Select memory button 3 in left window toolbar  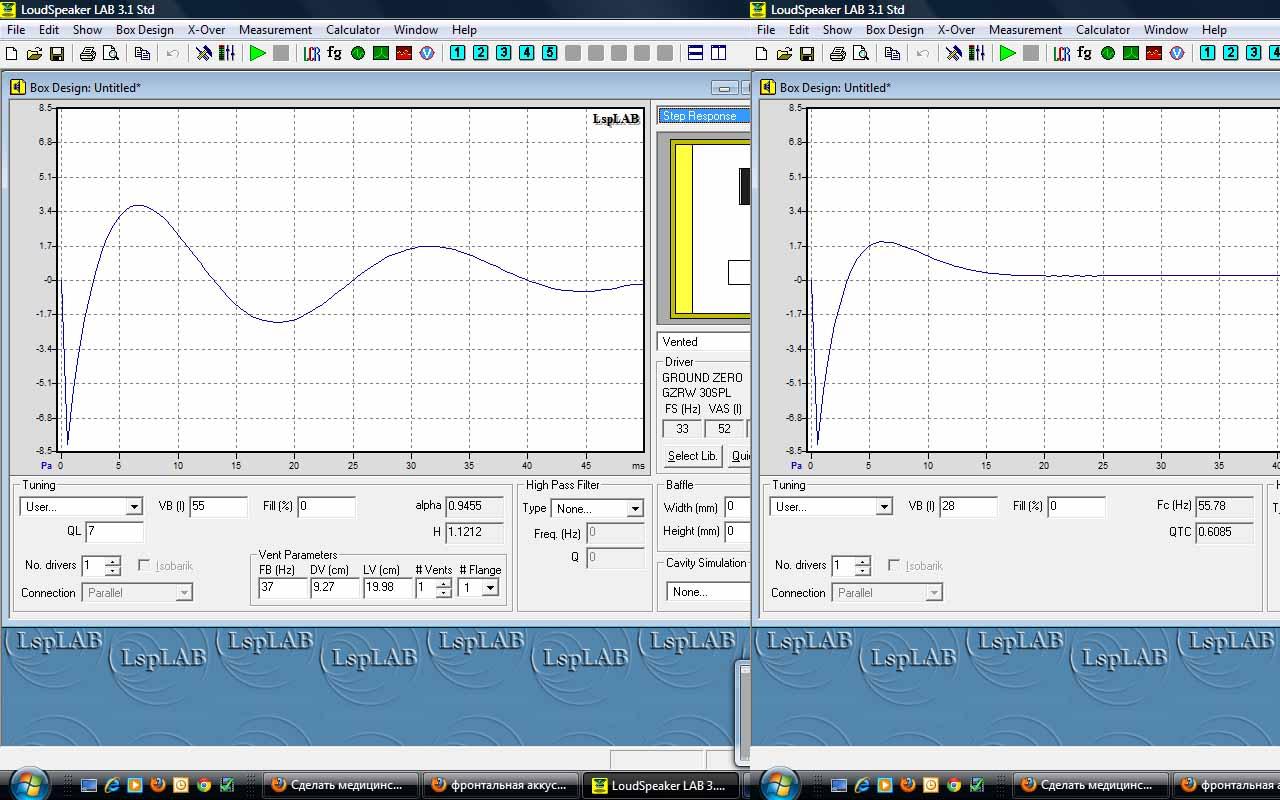click(x=504, y=53)
